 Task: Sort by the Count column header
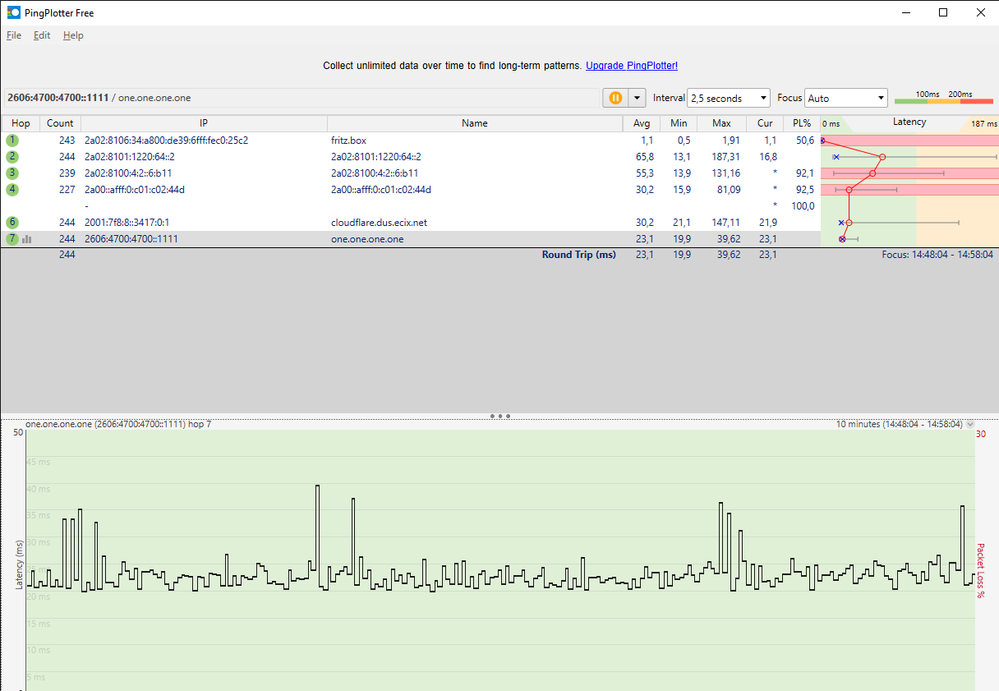pyautogui.click(x=60, y=124)
